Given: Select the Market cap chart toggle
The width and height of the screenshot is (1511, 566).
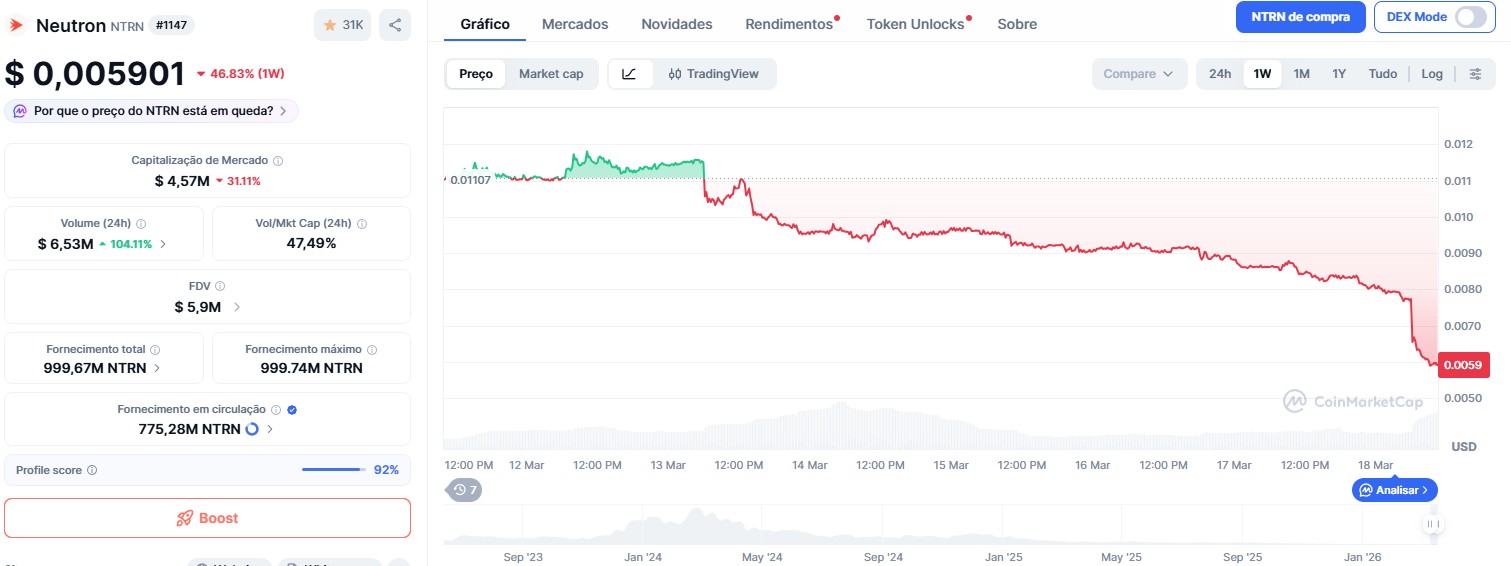Looking at the screenshot, I should point(551,74).
